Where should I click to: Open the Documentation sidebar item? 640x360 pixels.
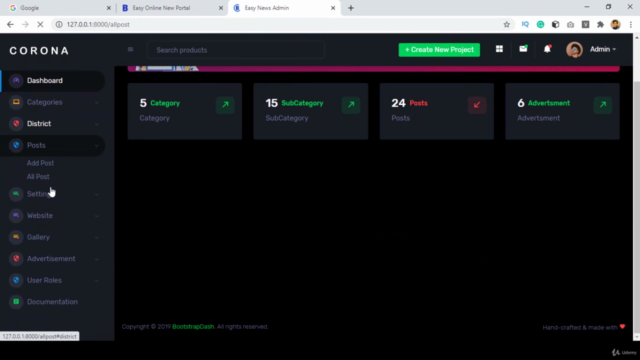[53, 302]
